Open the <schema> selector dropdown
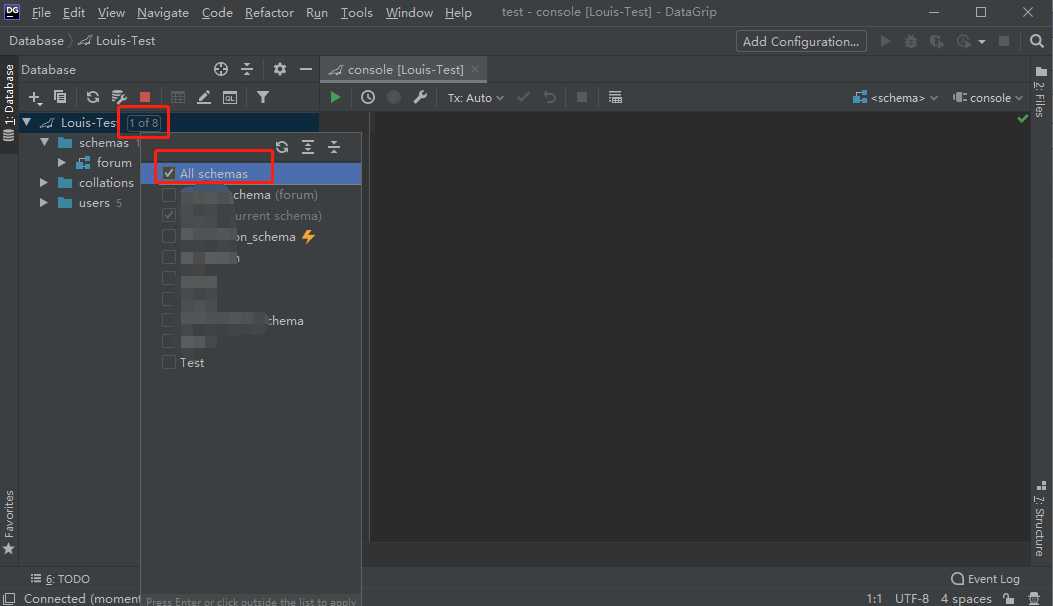Viewport: 1053px width, 606px height. pyautogui.click(x=895, y=98)
